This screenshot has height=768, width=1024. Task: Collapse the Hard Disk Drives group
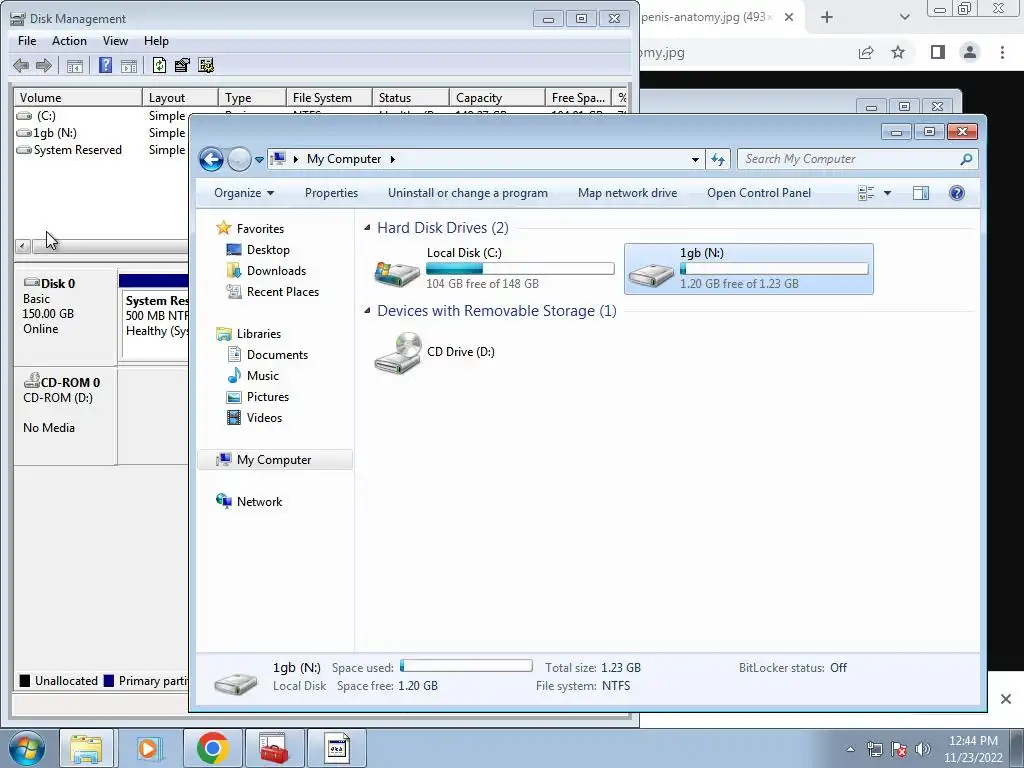pos(367,227)
